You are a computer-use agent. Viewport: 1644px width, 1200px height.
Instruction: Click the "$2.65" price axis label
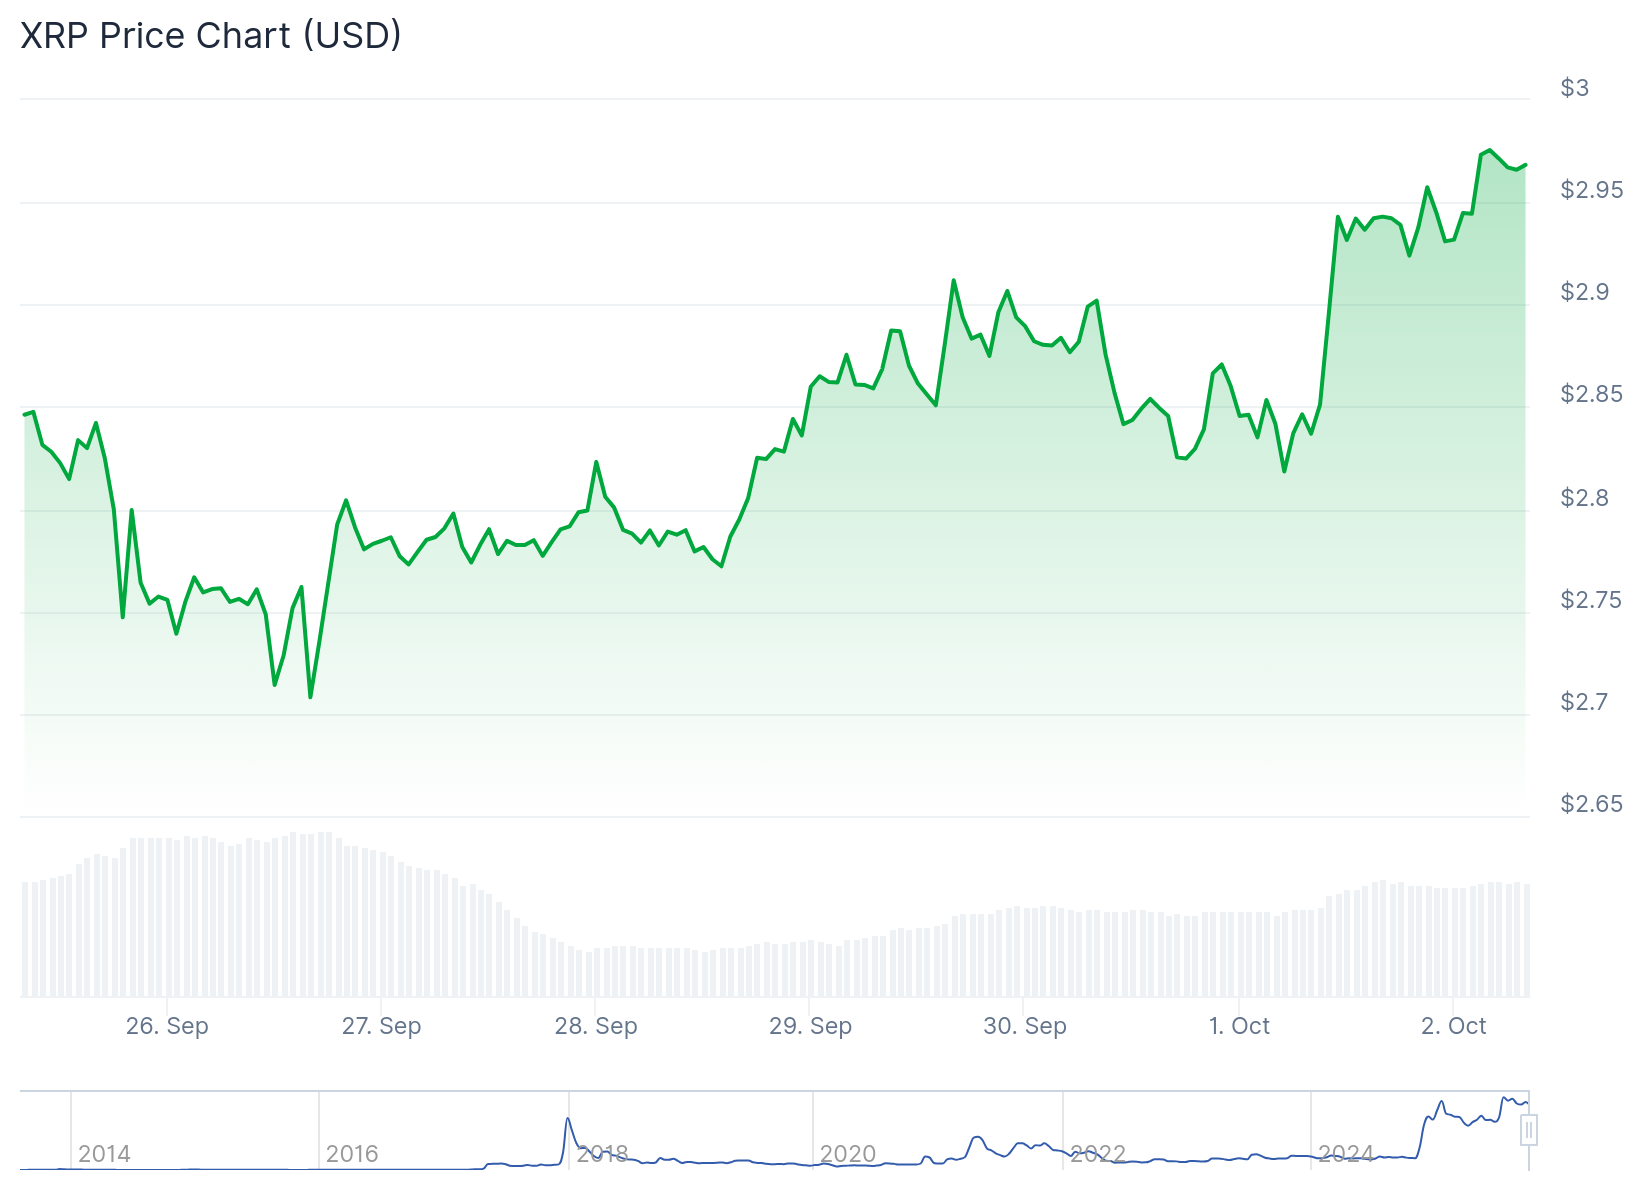coord(1592,804)
